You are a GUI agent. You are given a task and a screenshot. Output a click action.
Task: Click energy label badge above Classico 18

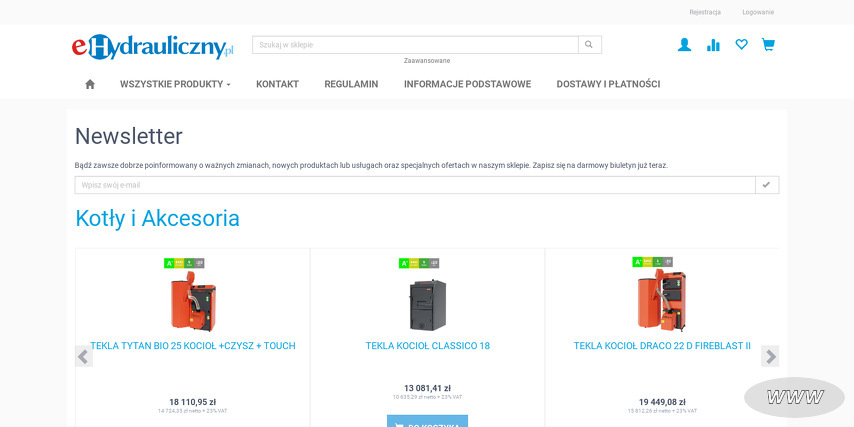[419, 263]
